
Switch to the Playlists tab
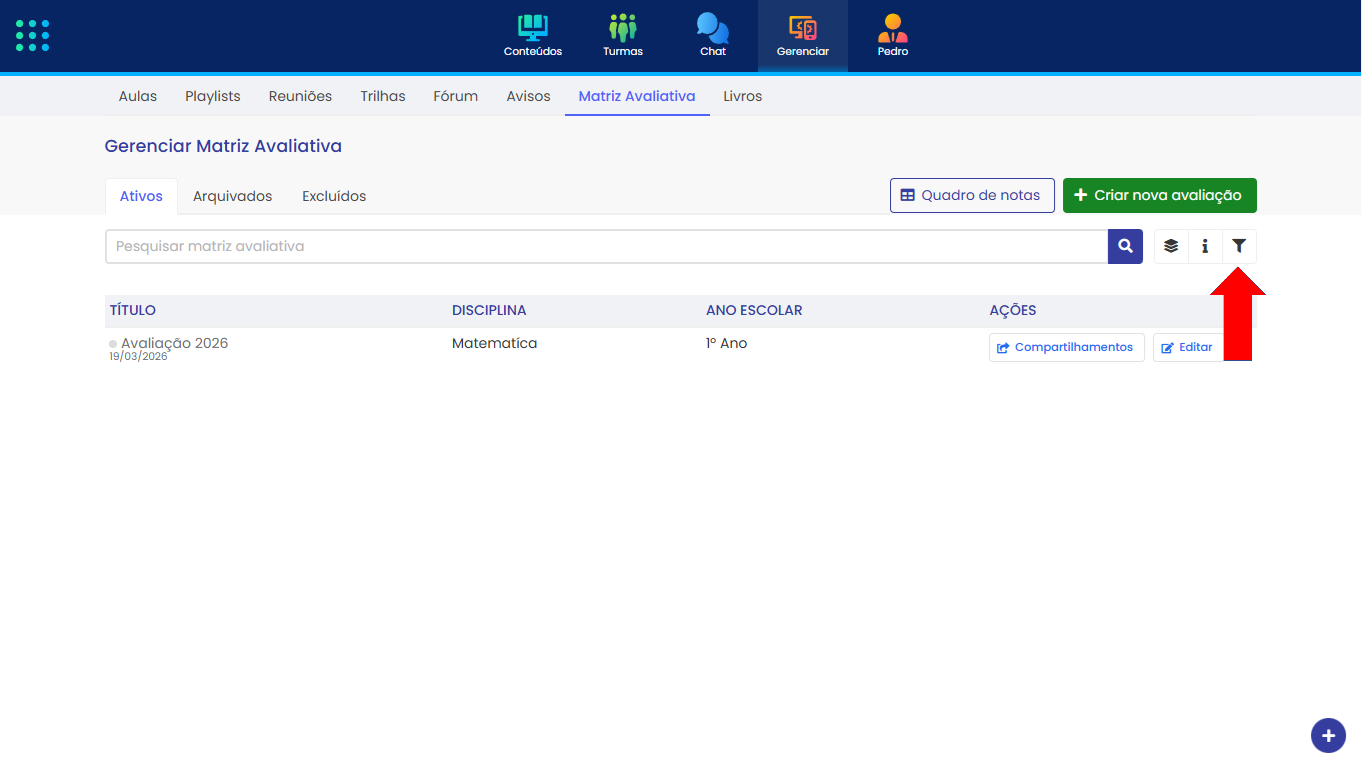[213, 96]
